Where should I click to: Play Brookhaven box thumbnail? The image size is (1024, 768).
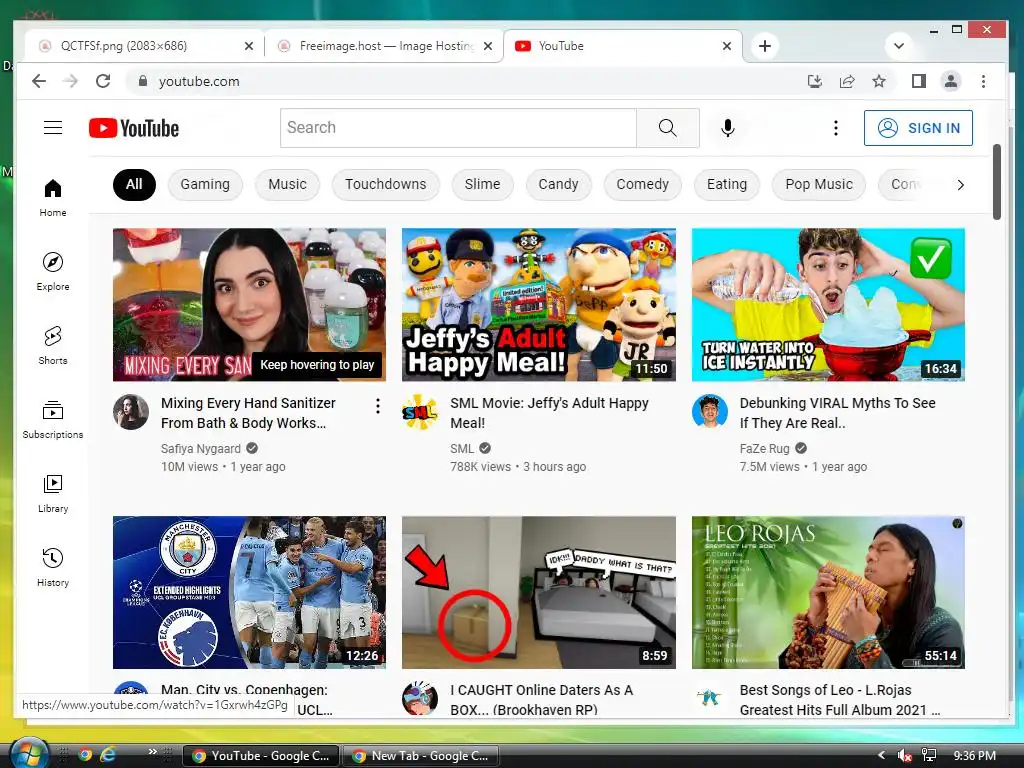(539, 592)
